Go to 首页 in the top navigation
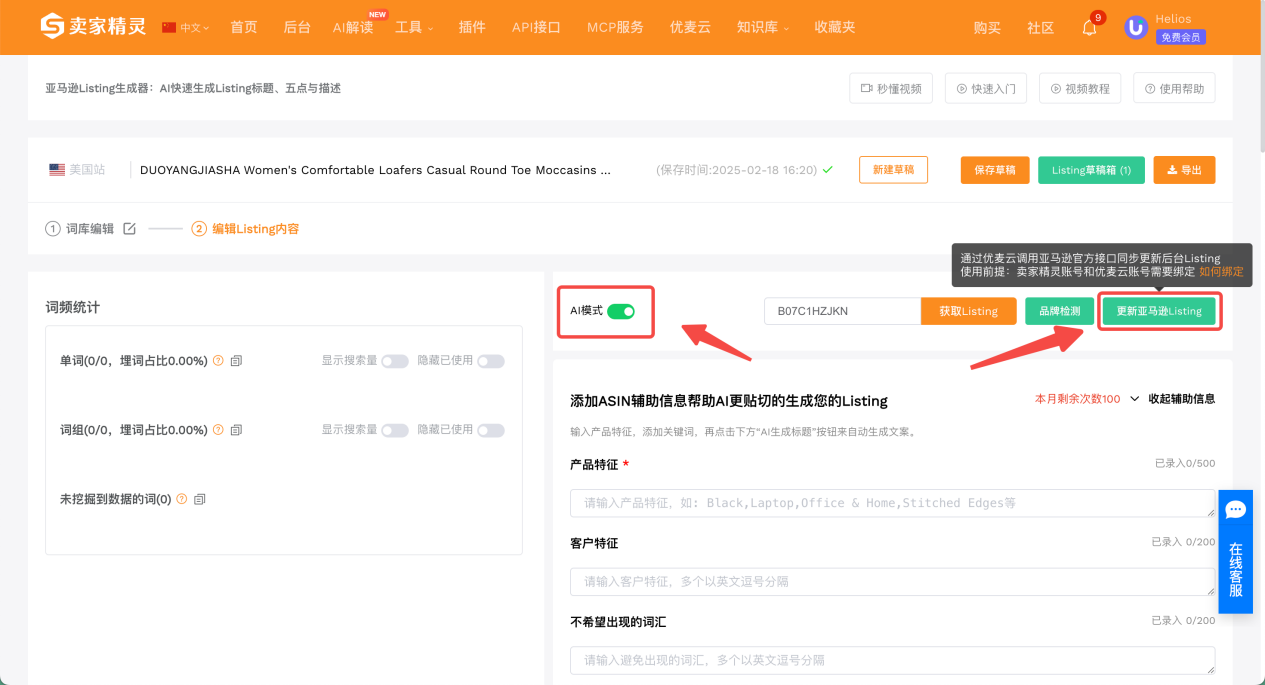1265x685 pixels. [244, 28]
